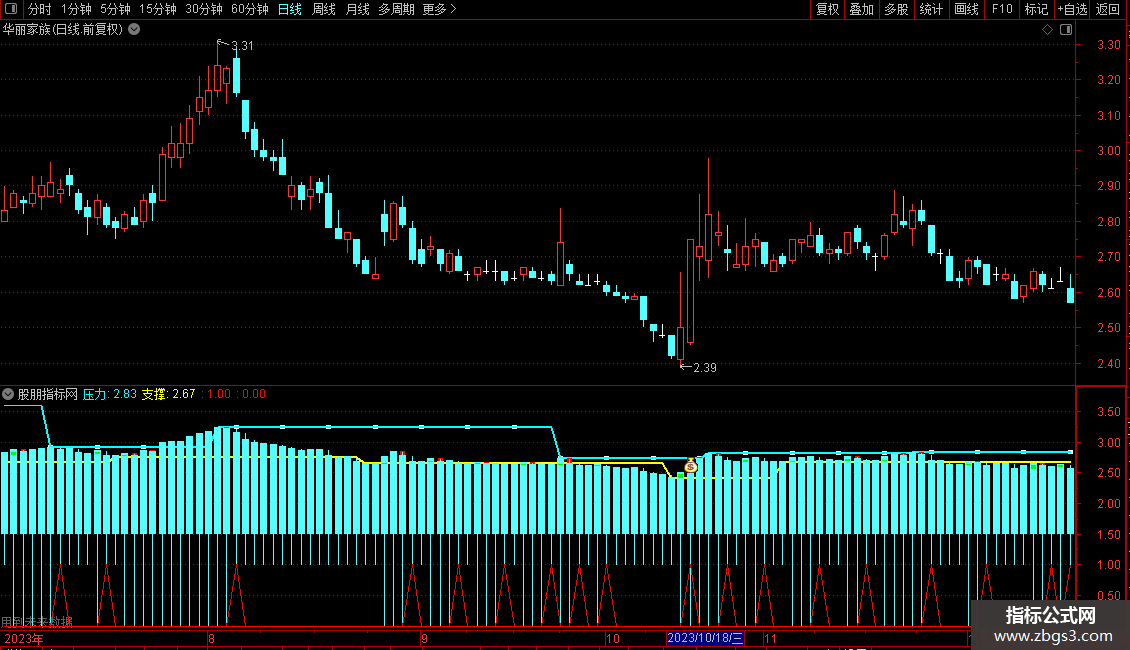
Task: Click the money bag signal icon
Action: [x=690, y=466]
